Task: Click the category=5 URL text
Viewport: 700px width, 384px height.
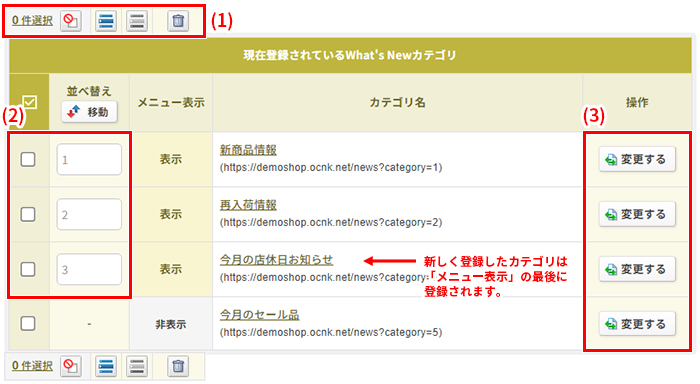Action: click(x=331, y=333)
